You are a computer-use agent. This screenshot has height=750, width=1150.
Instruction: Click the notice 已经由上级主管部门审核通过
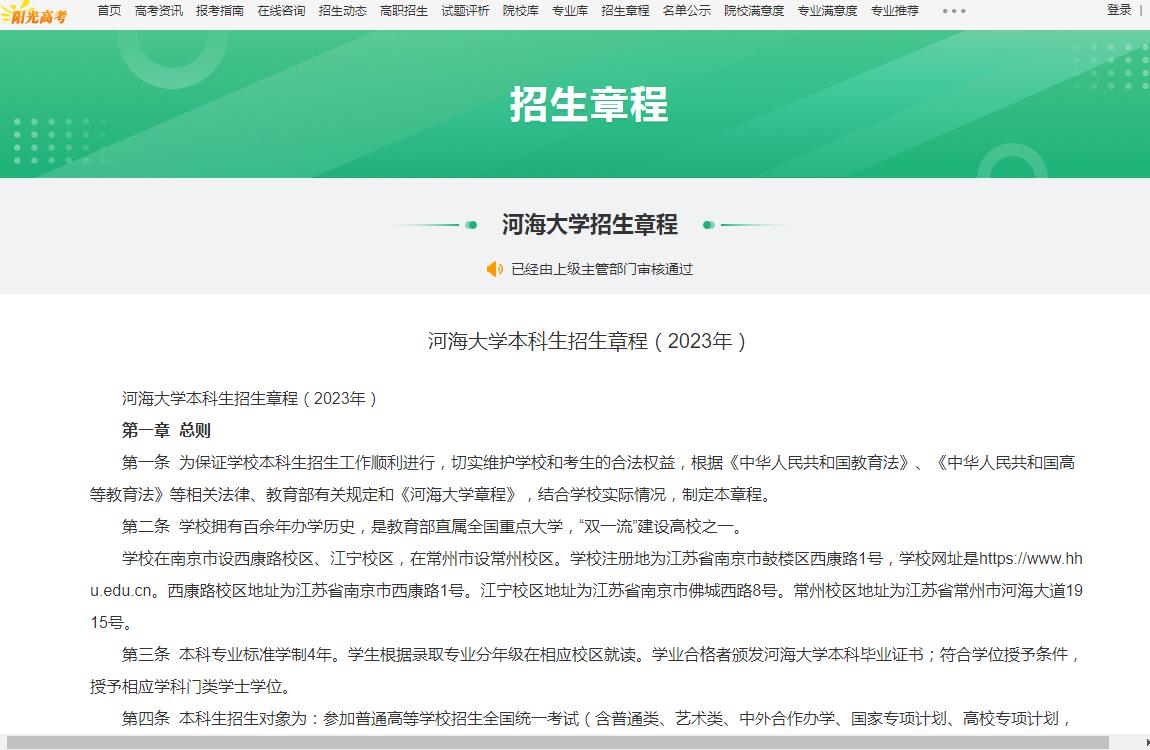pos(602,269)
